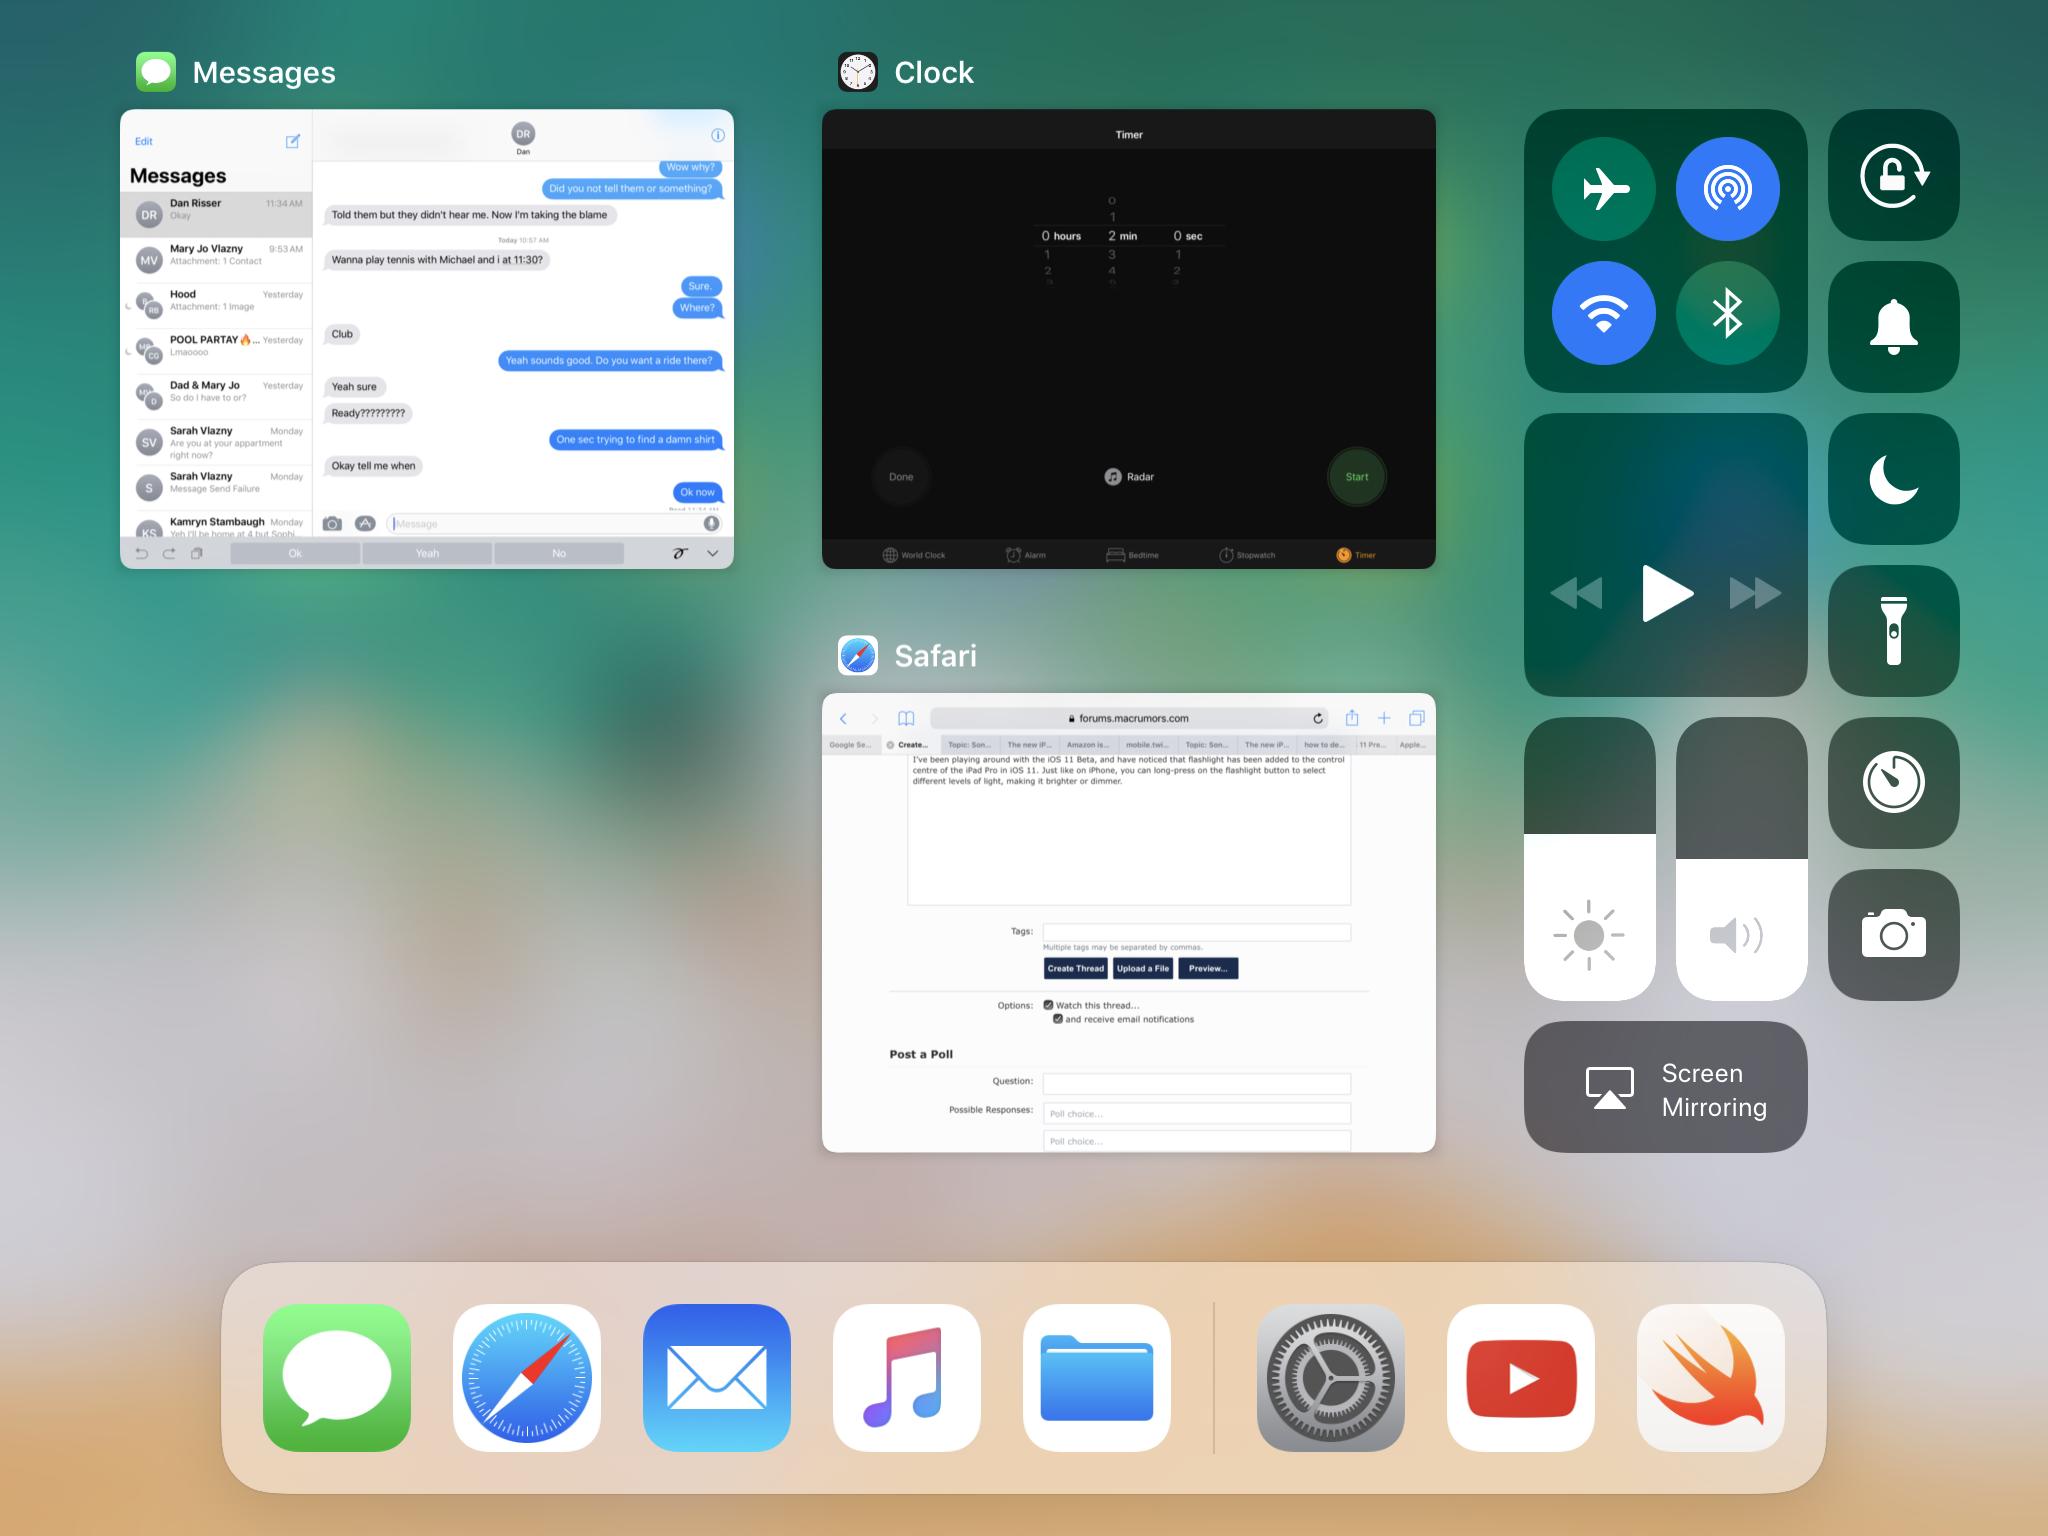Toggle Airplane Mode on
This screenshot has width=2048, height=1536.
(x=1603, y=189)
